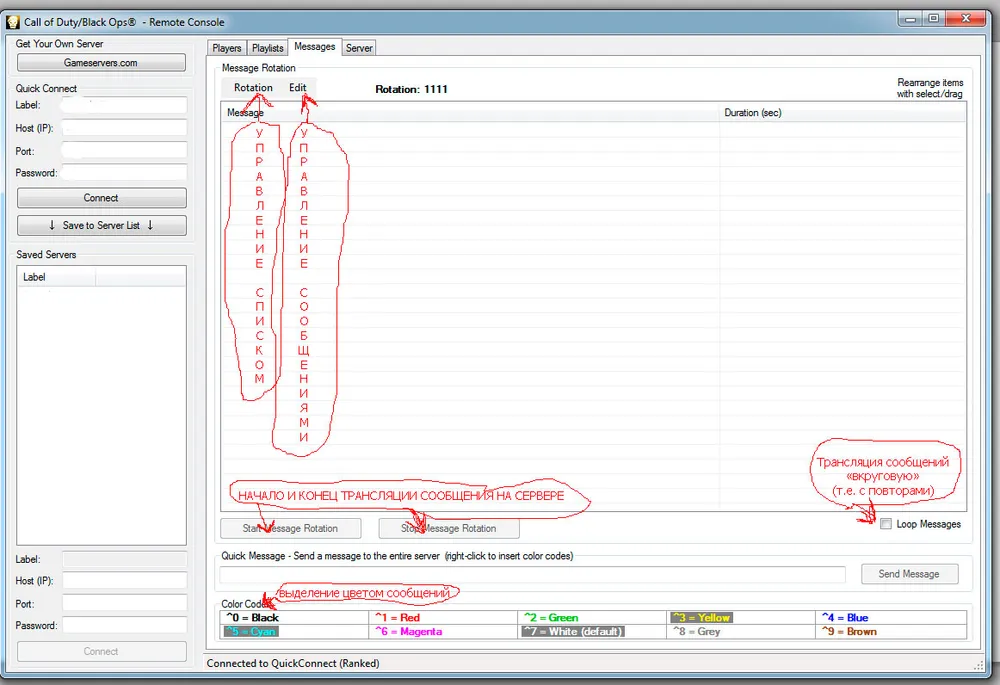Pick the ^1 = Red color code
The image size is (1000, 685).
(x=396, y=618)
